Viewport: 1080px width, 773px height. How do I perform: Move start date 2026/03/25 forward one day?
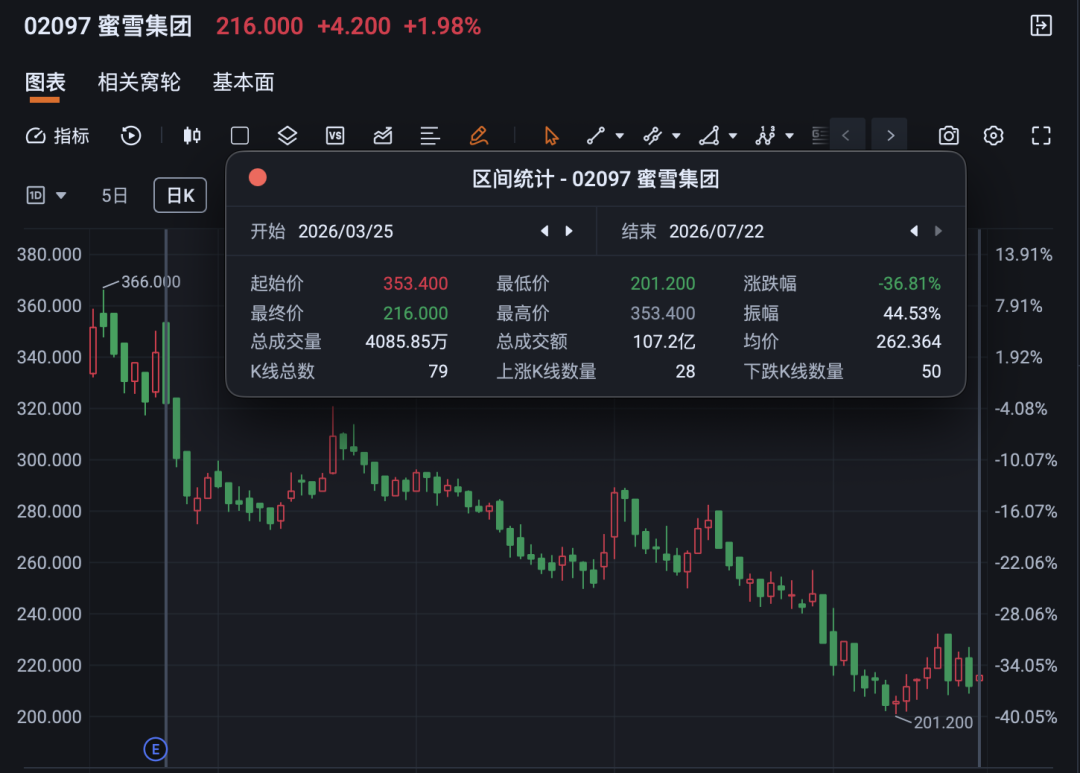[x=569, y=231]
